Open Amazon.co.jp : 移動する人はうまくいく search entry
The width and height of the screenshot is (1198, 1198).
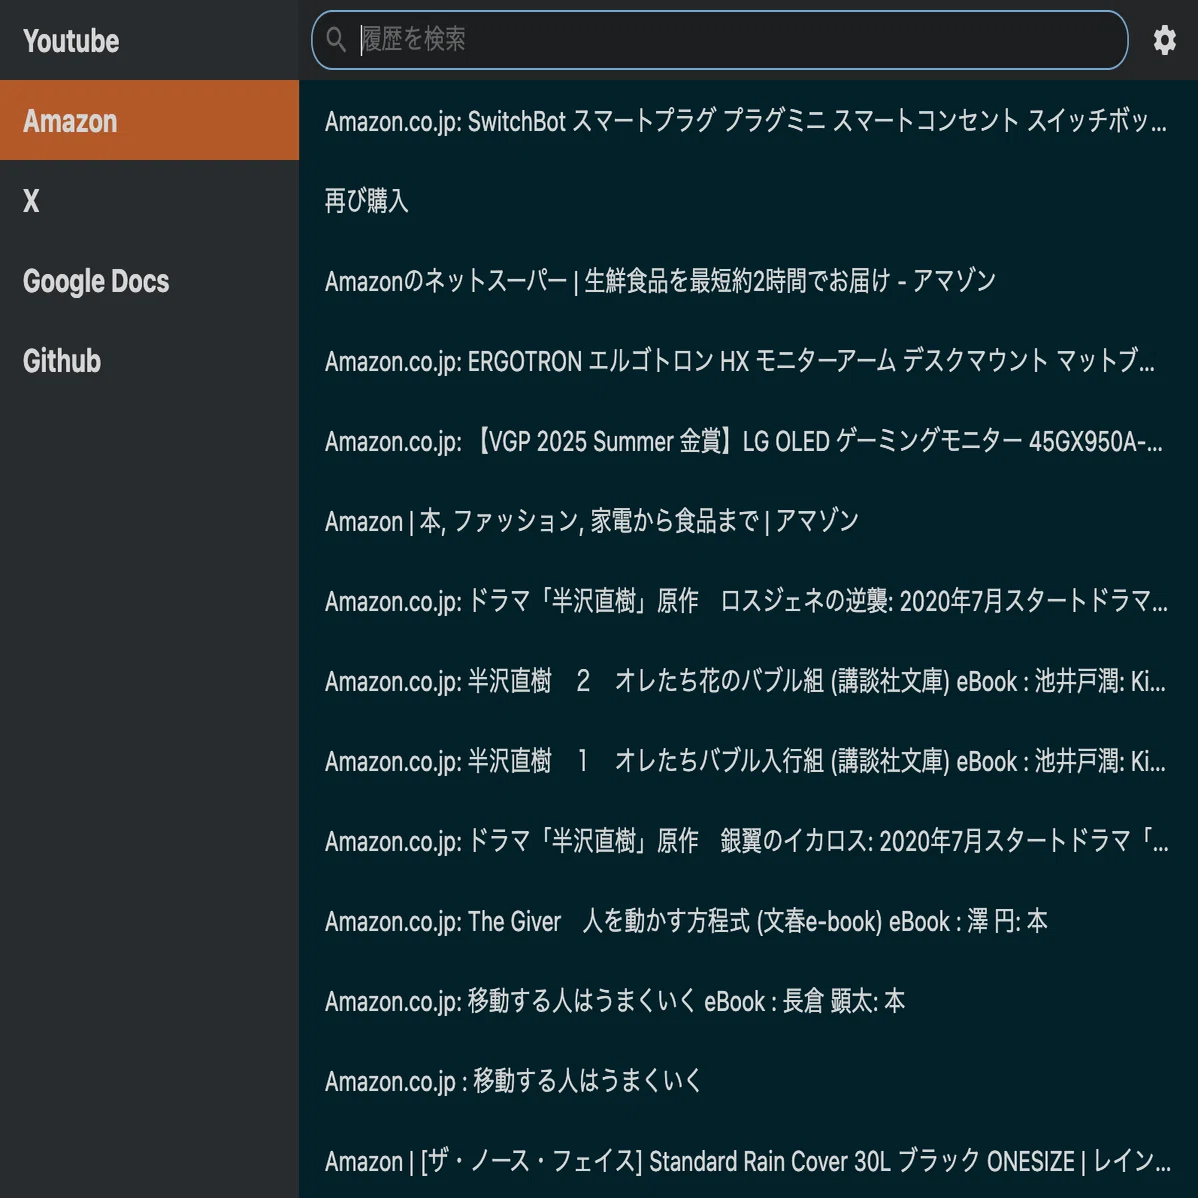pos(748,1081)
